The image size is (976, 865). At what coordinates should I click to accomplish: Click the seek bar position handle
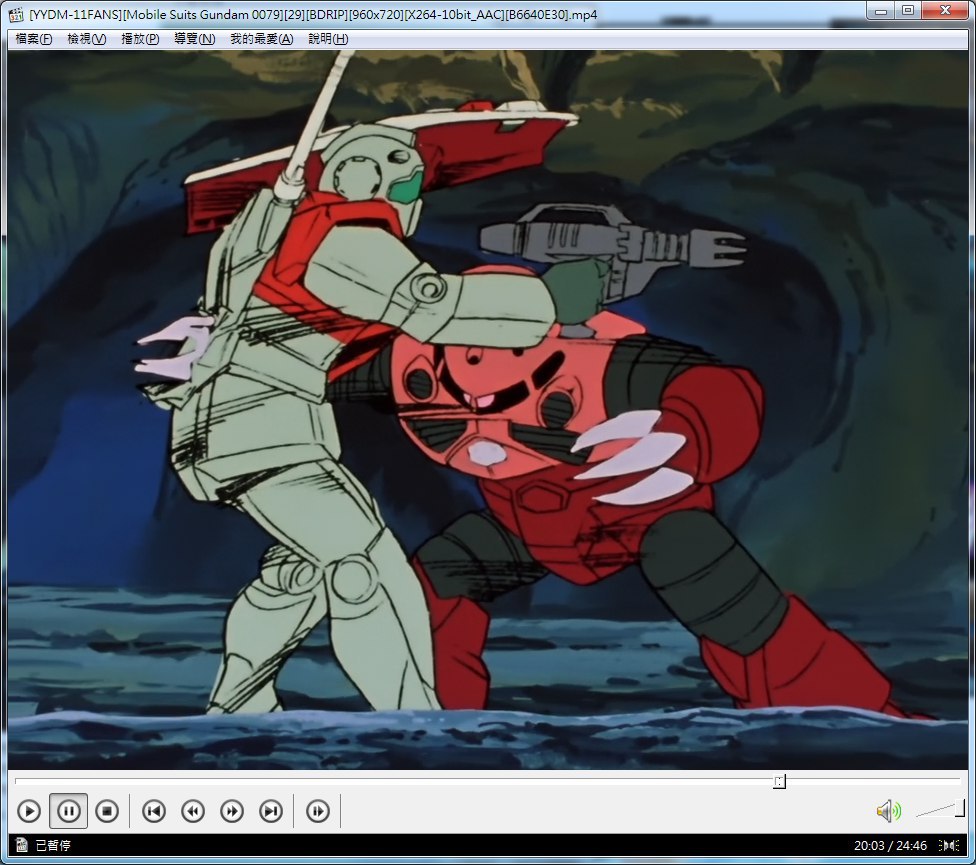(779, 781)
